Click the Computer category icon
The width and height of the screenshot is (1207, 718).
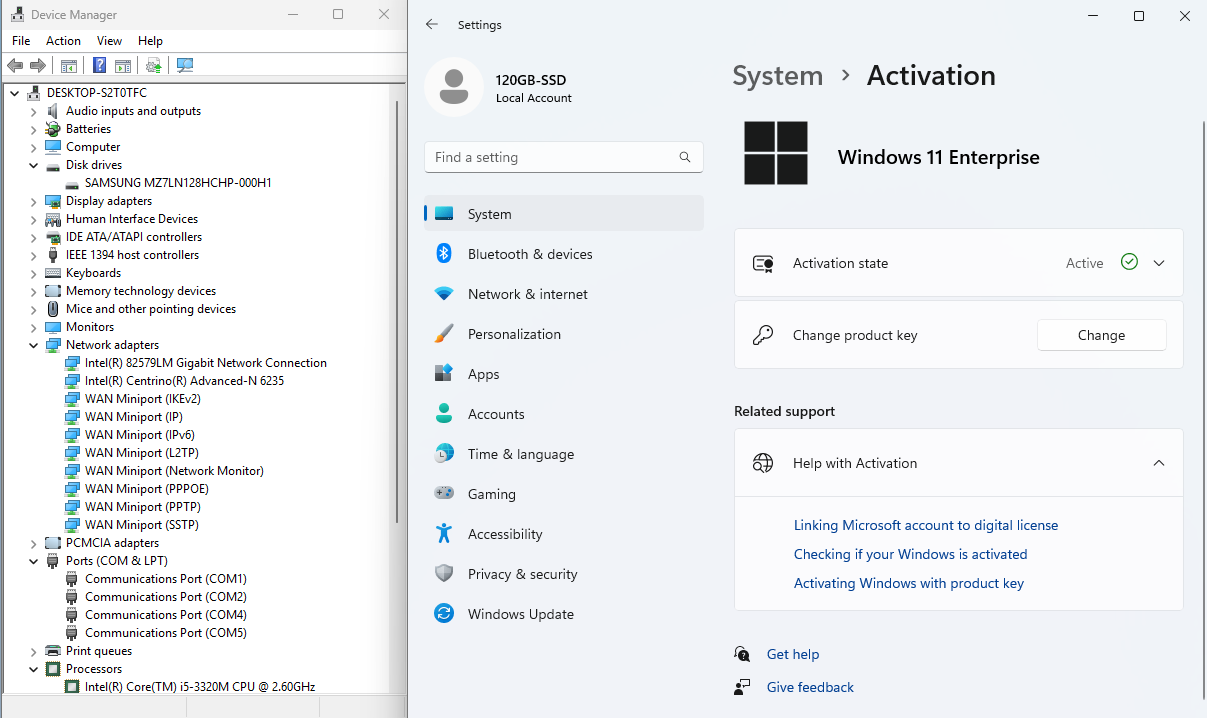click(53, 147)
